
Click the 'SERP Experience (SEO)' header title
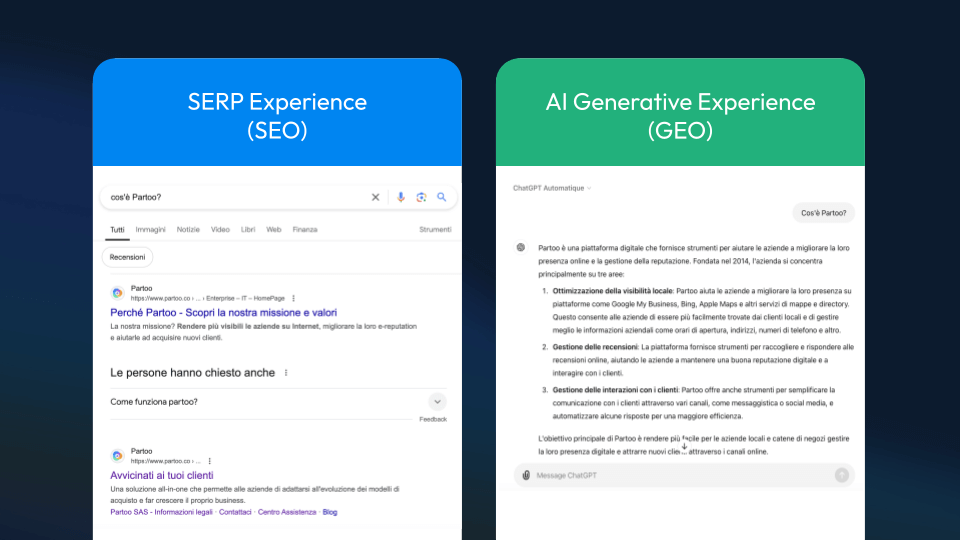click(x=277, y=115)
